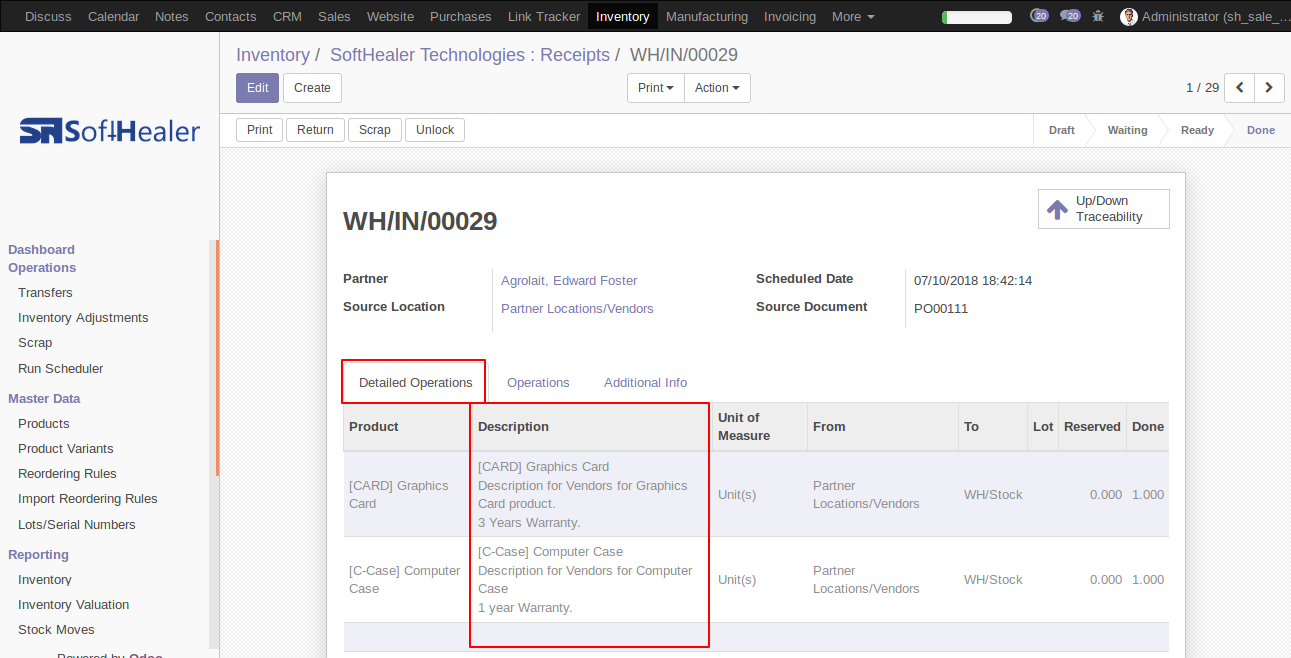Select the Done status stage
The height and width of the screenshot is (658, 1291).
[x=1260, y=130]
